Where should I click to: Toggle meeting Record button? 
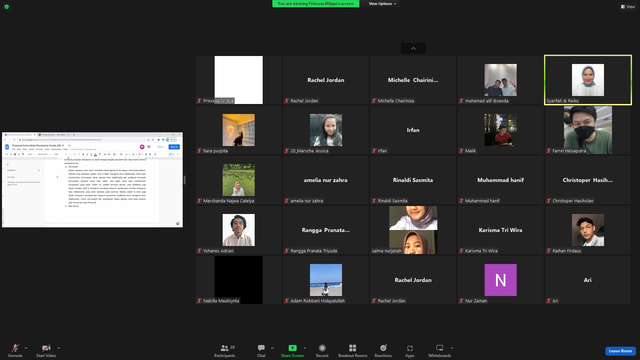tap(322, 350)
